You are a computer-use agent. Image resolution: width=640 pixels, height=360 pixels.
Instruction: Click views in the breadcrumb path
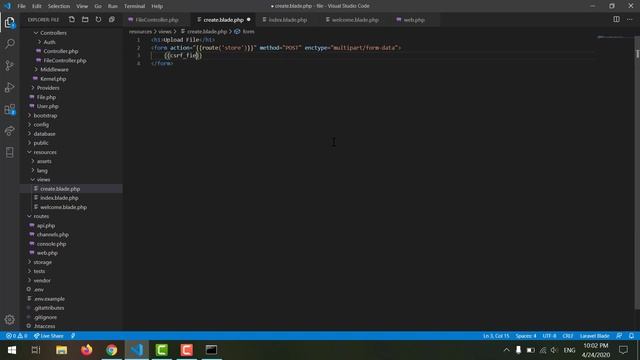(165, 31)
